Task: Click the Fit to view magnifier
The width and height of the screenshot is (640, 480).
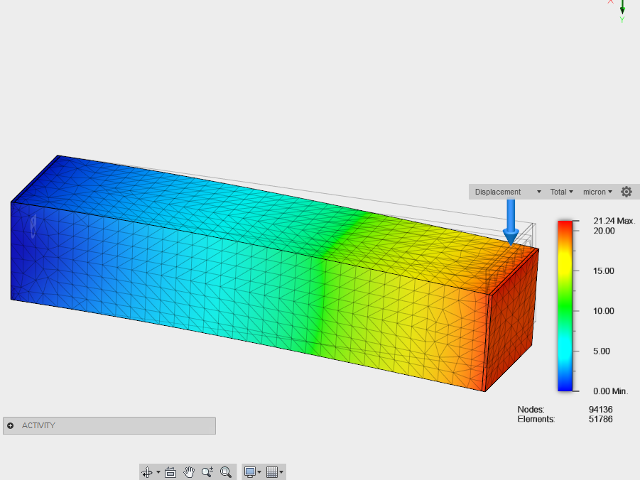Action: (x=226, y=471)
